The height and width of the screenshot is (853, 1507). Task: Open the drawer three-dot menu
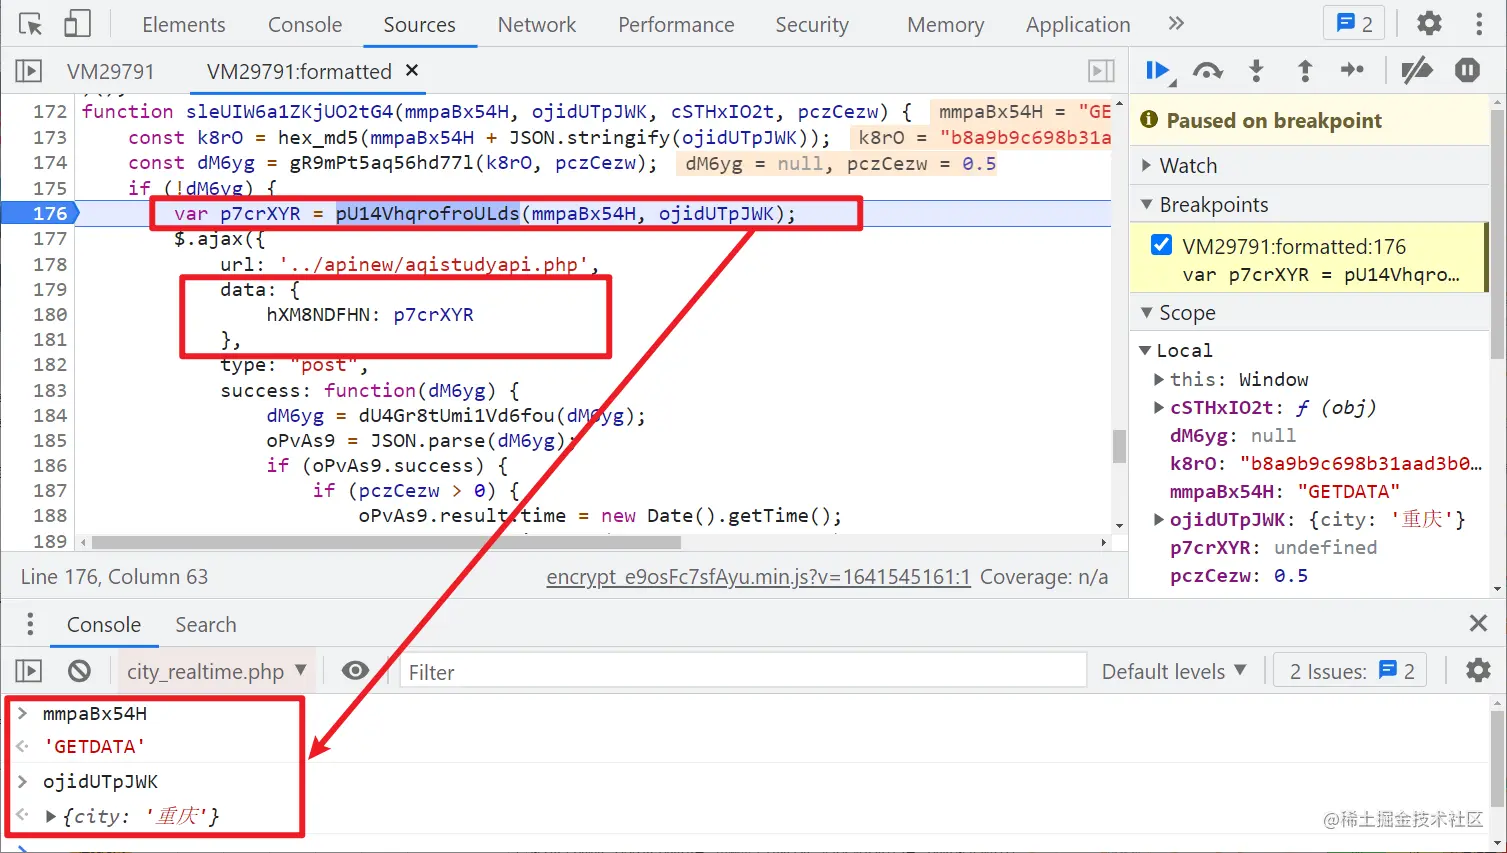coord(30,624)
